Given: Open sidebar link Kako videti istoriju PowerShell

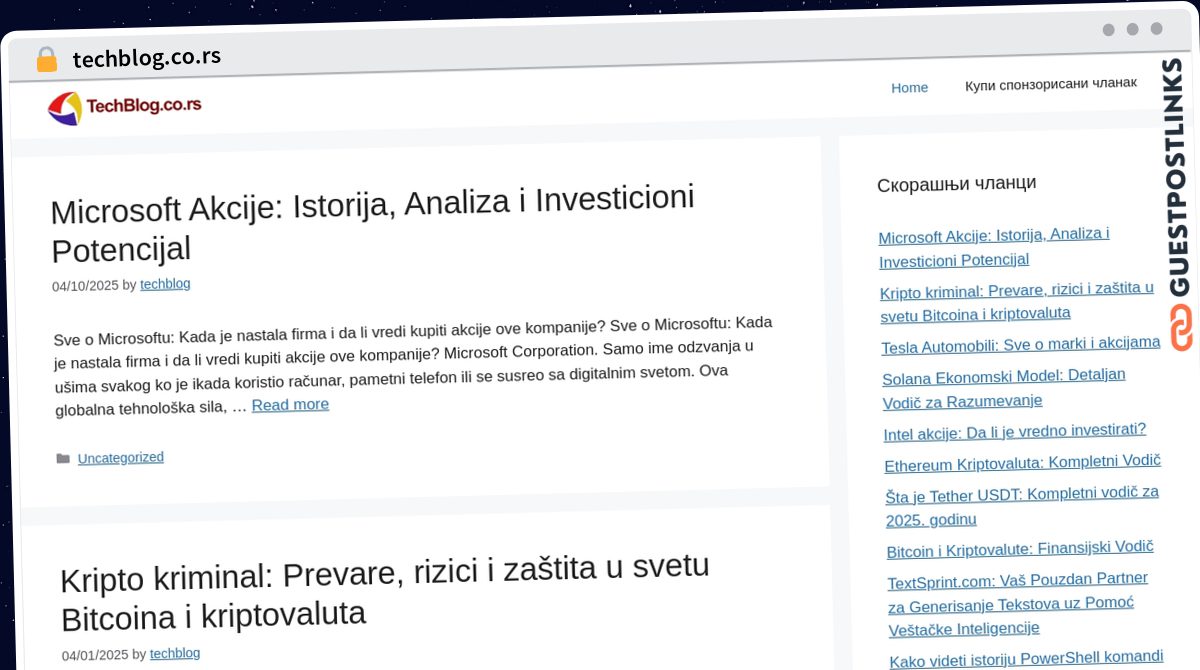Looking at the screenshot, I should [x=1026, y=658].
